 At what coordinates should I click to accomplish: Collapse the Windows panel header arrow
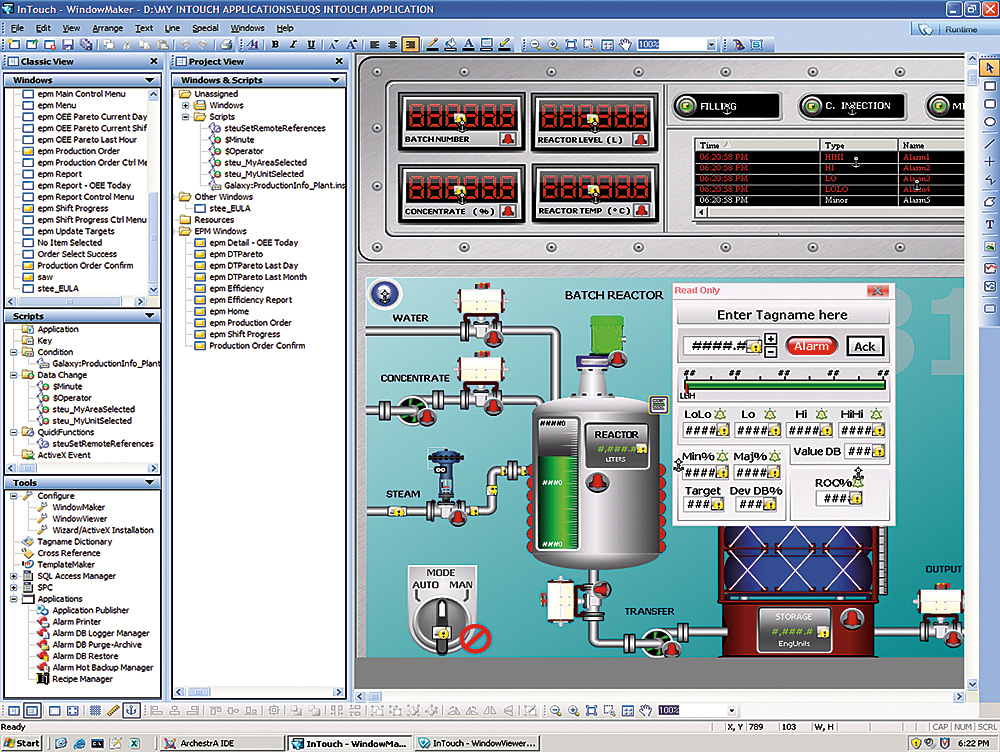(149, 80)
